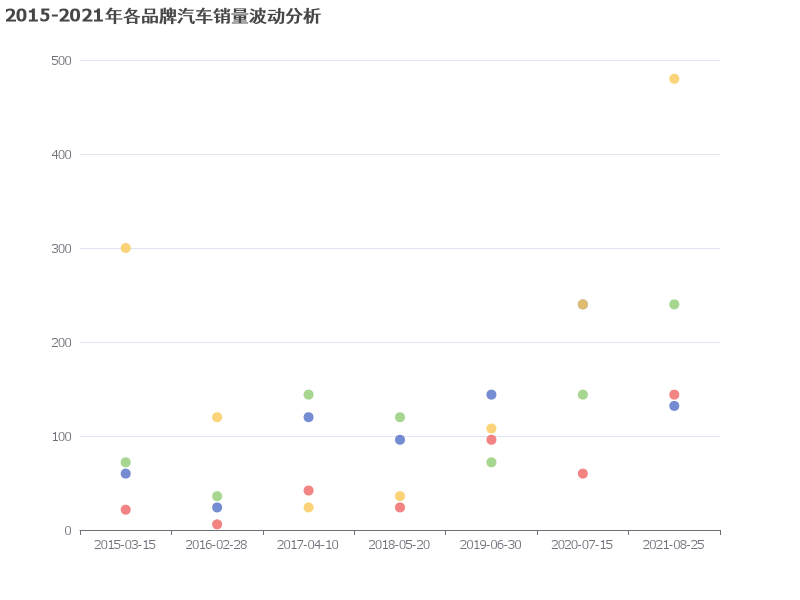
Task: Pick the blue point above 2016-02-28
Action: (x=217, y=507)
